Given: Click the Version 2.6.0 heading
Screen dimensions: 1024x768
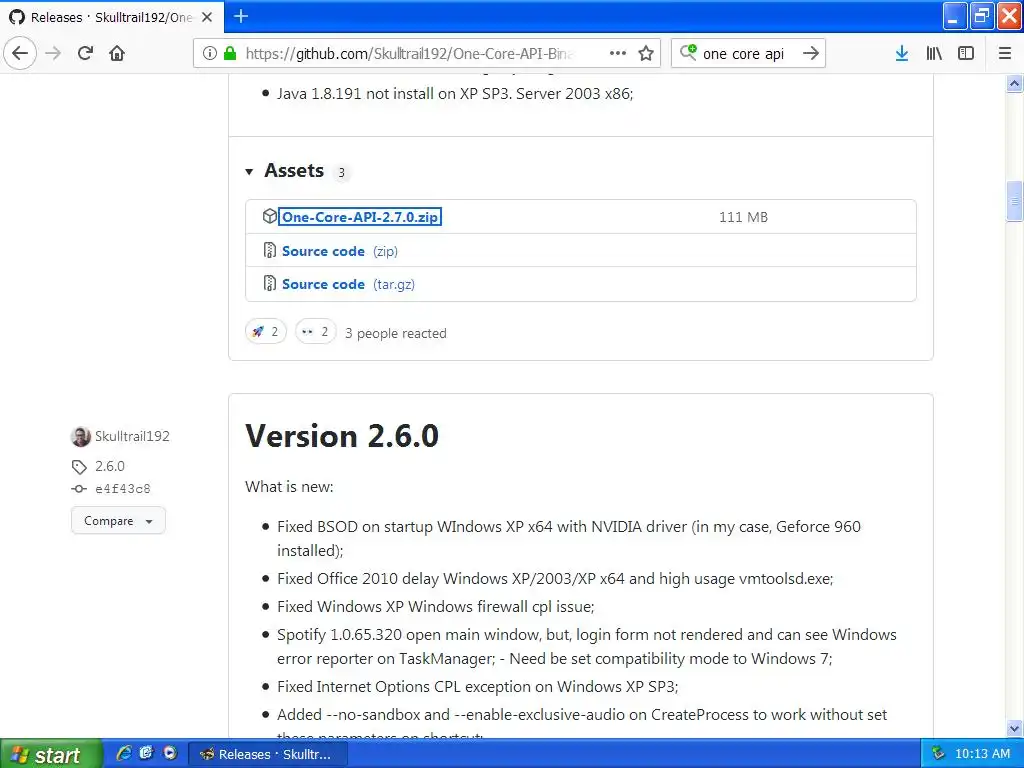Looking at the screenshot, I should click(x=342, y=436).
